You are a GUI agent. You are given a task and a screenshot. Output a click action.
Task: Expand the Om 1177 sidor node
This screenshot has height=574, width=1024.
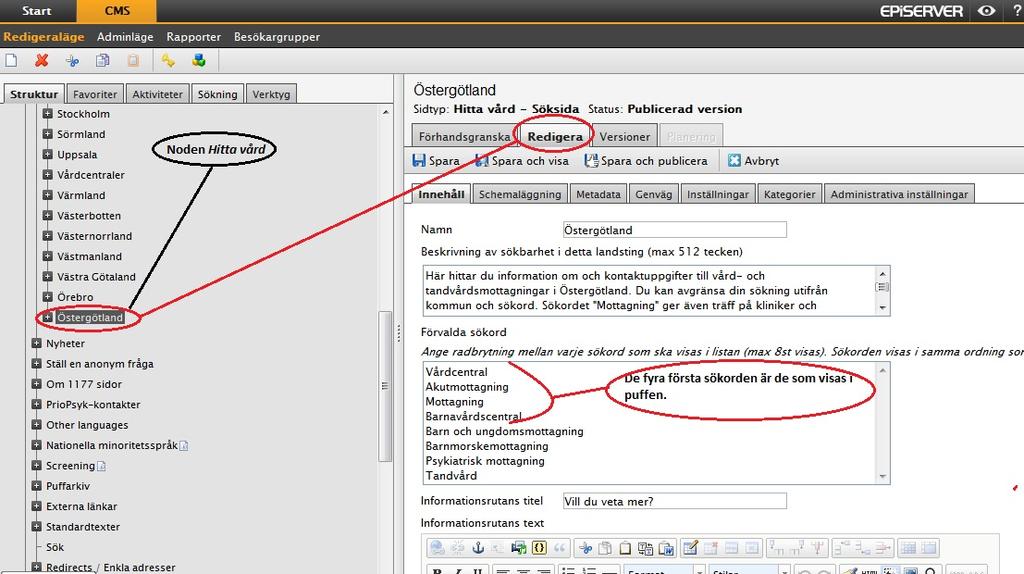(37, 383)
